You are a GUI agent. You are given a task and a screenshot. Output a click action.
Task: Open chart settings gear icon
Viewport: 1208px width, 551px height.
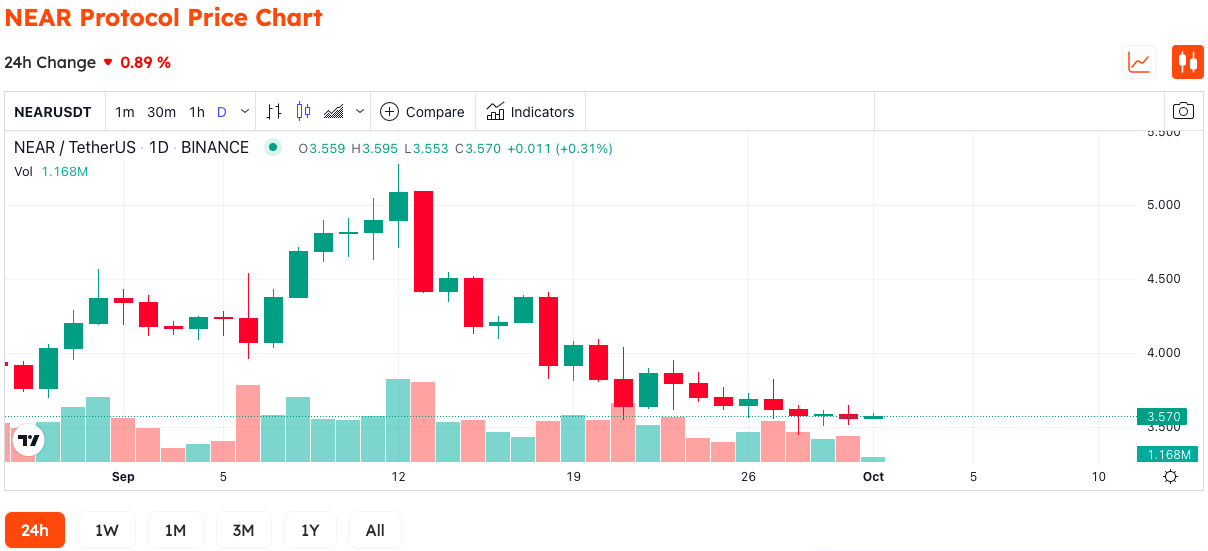pos(1170,477)
